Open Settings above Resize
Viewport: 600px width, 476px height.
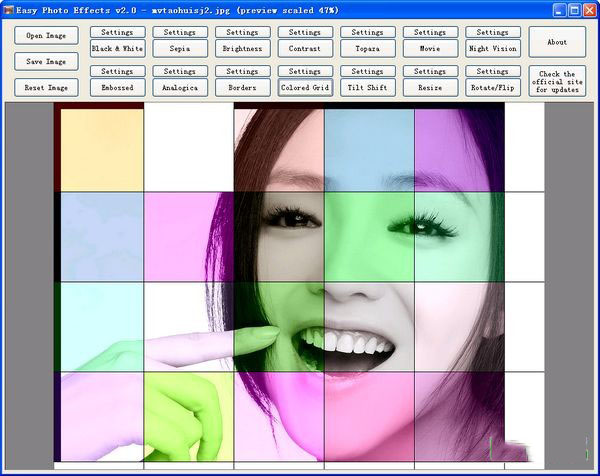430,71
